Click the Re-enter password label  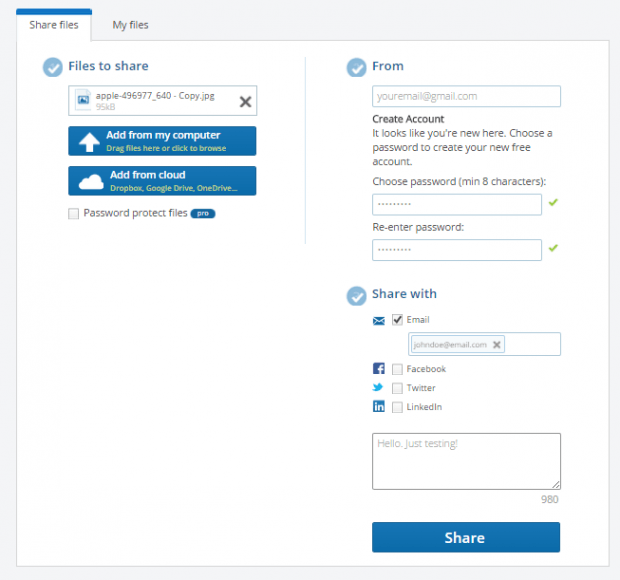(418, 227)
